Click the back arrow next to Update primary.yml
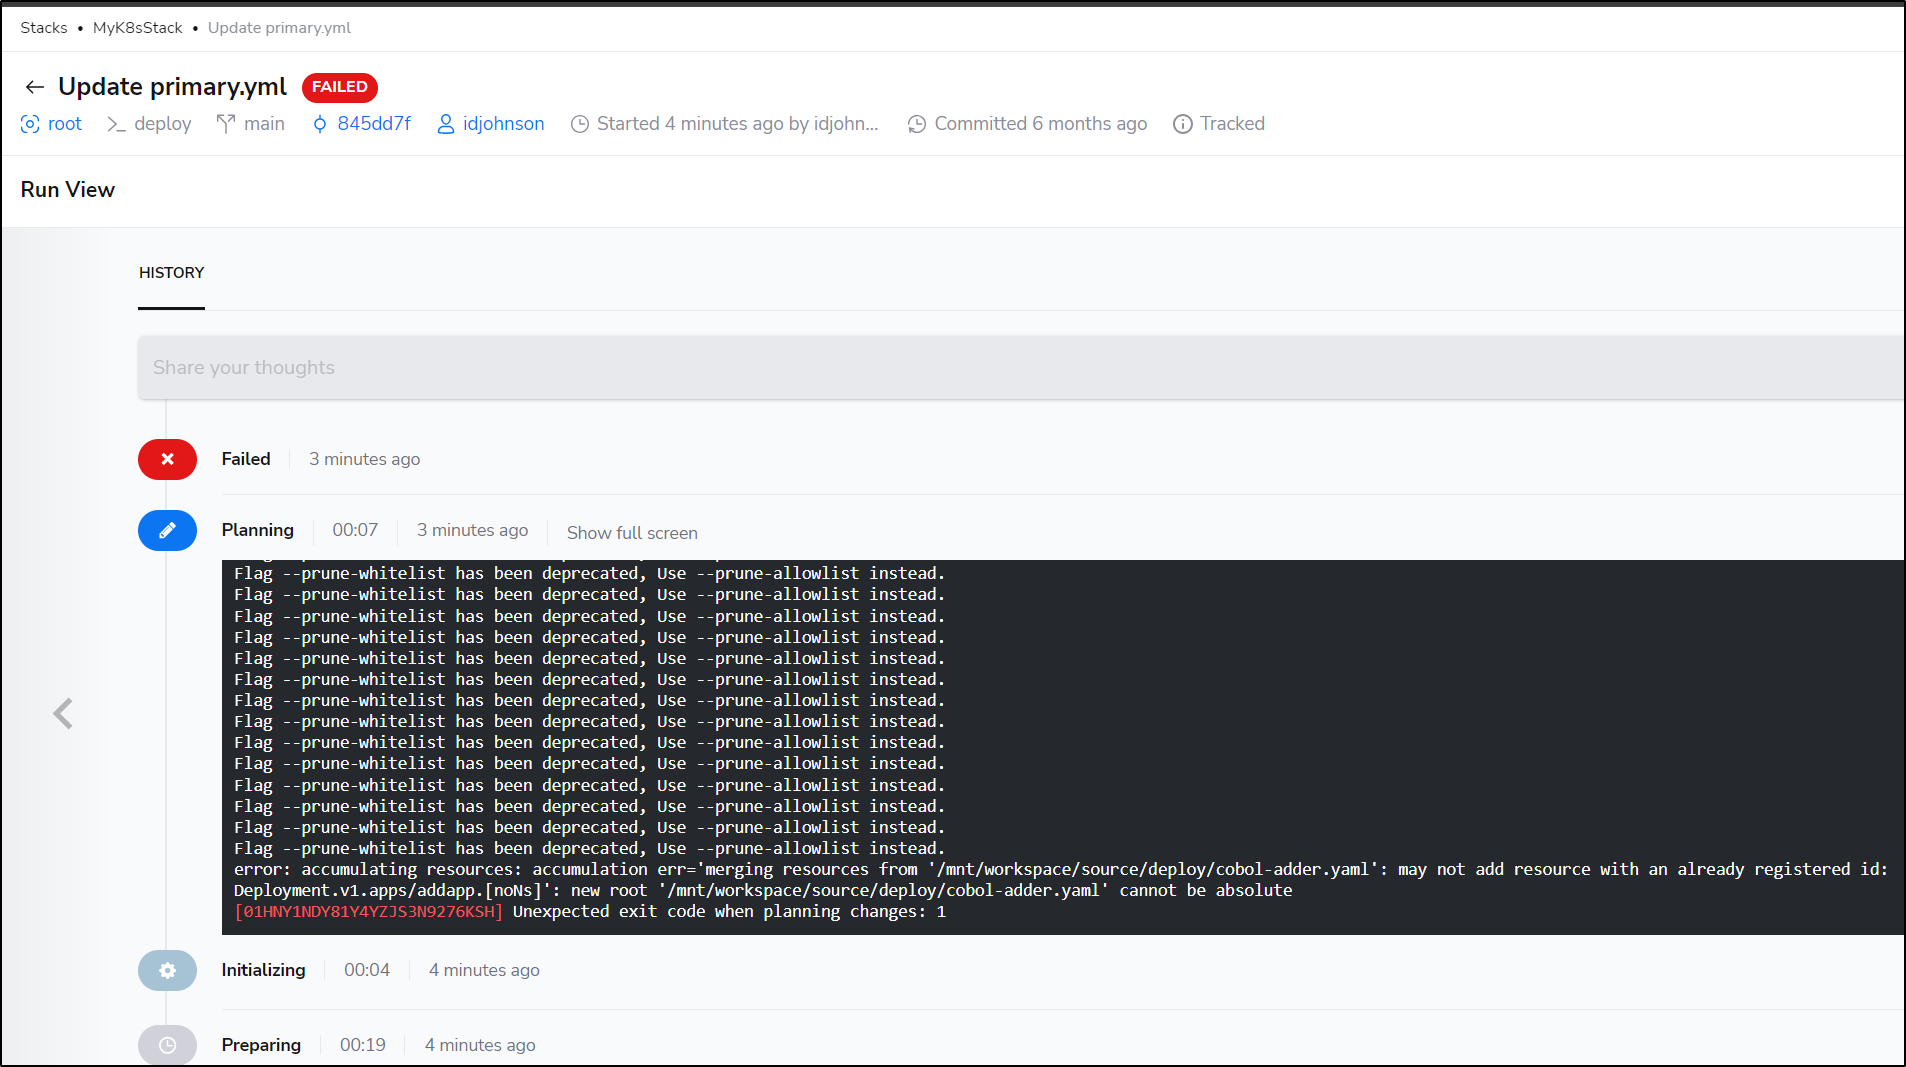This screenshot has height=1067, width=1906. point(35,87)
